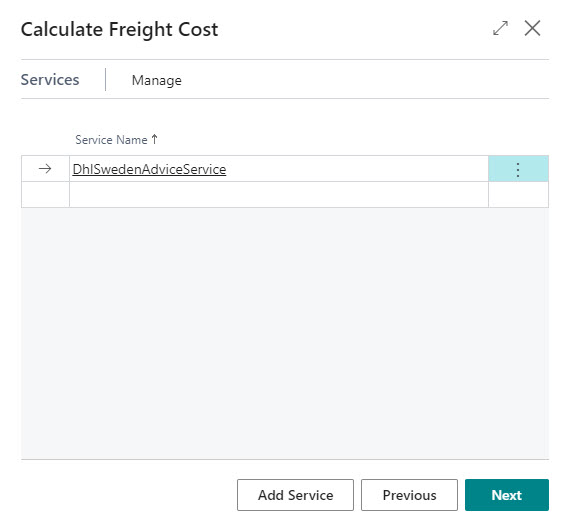Click the empty options cell in second row
The width and height of the screenshot is (569, 530).
coord(518,195)
